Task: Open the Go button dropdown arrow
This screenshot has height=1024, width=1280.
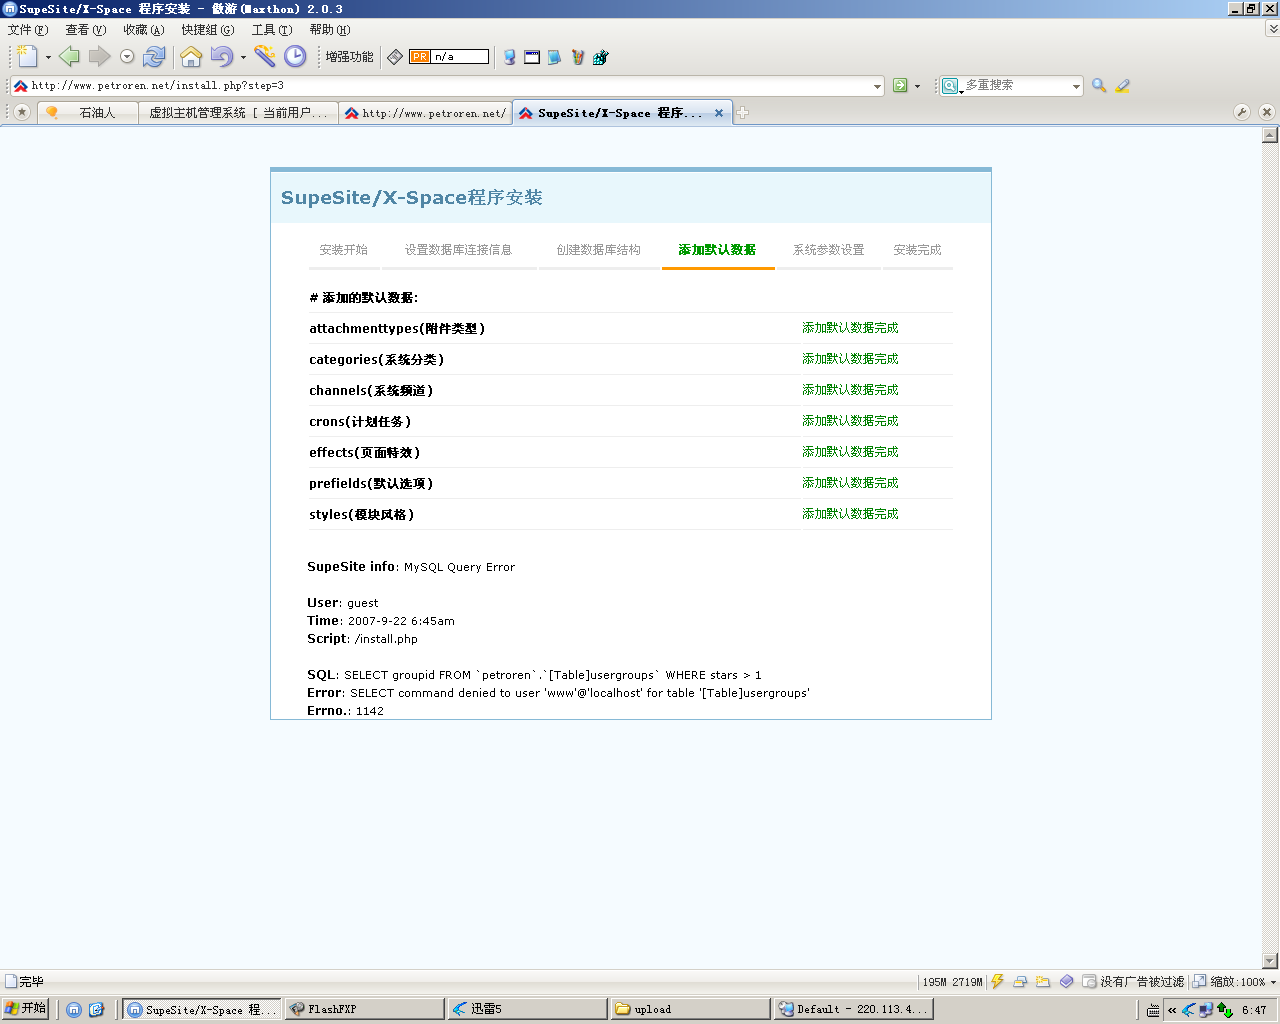Action: tap(917, 86)
